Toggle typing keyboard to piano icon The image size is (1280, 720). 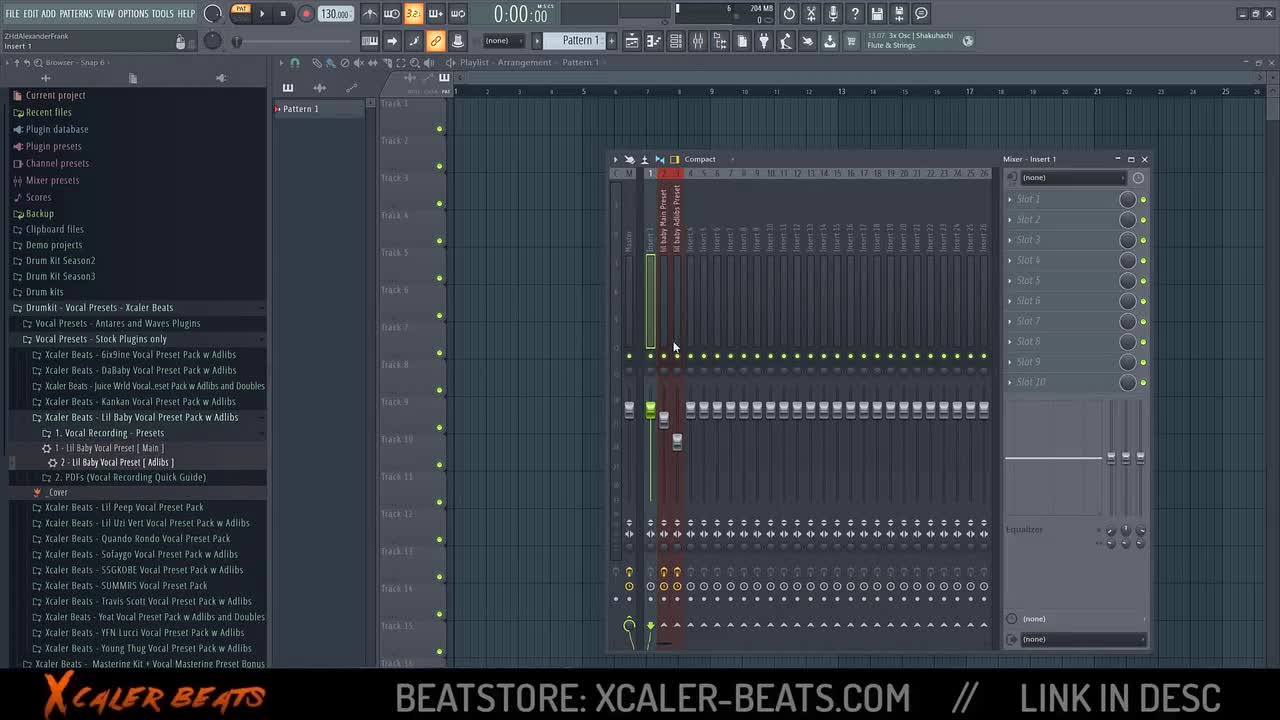[370, 41]
